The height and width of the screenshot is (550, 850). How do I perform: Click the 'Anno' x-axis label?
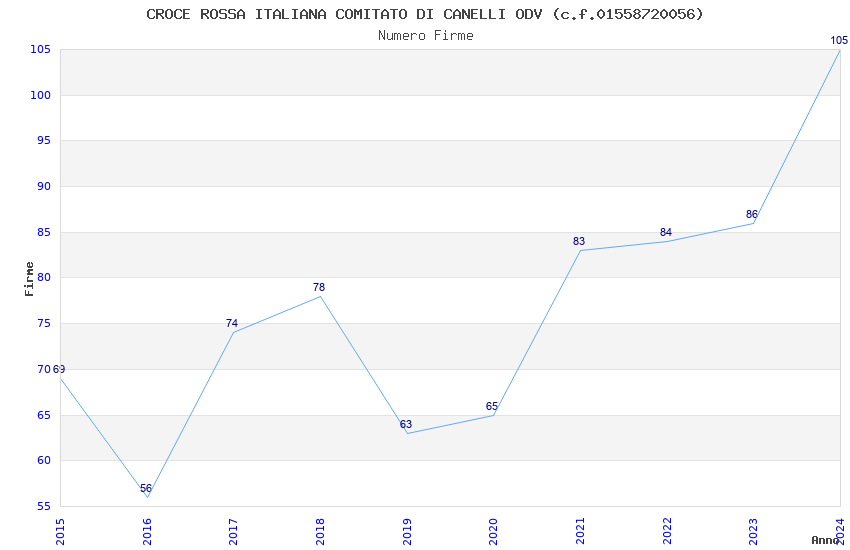[825, 540]
